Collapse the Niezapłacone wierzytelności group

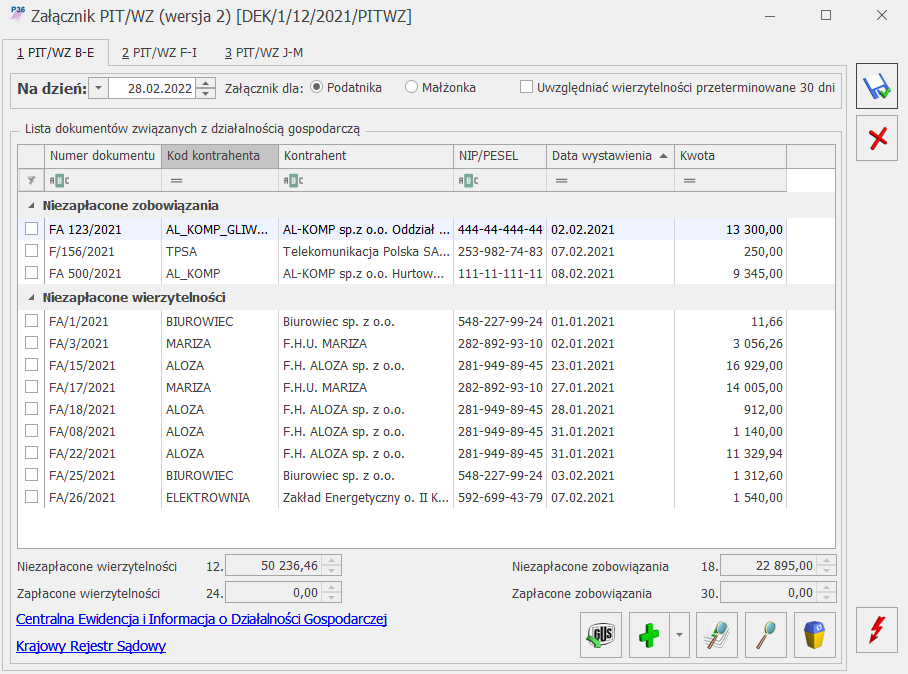(31, 298)
